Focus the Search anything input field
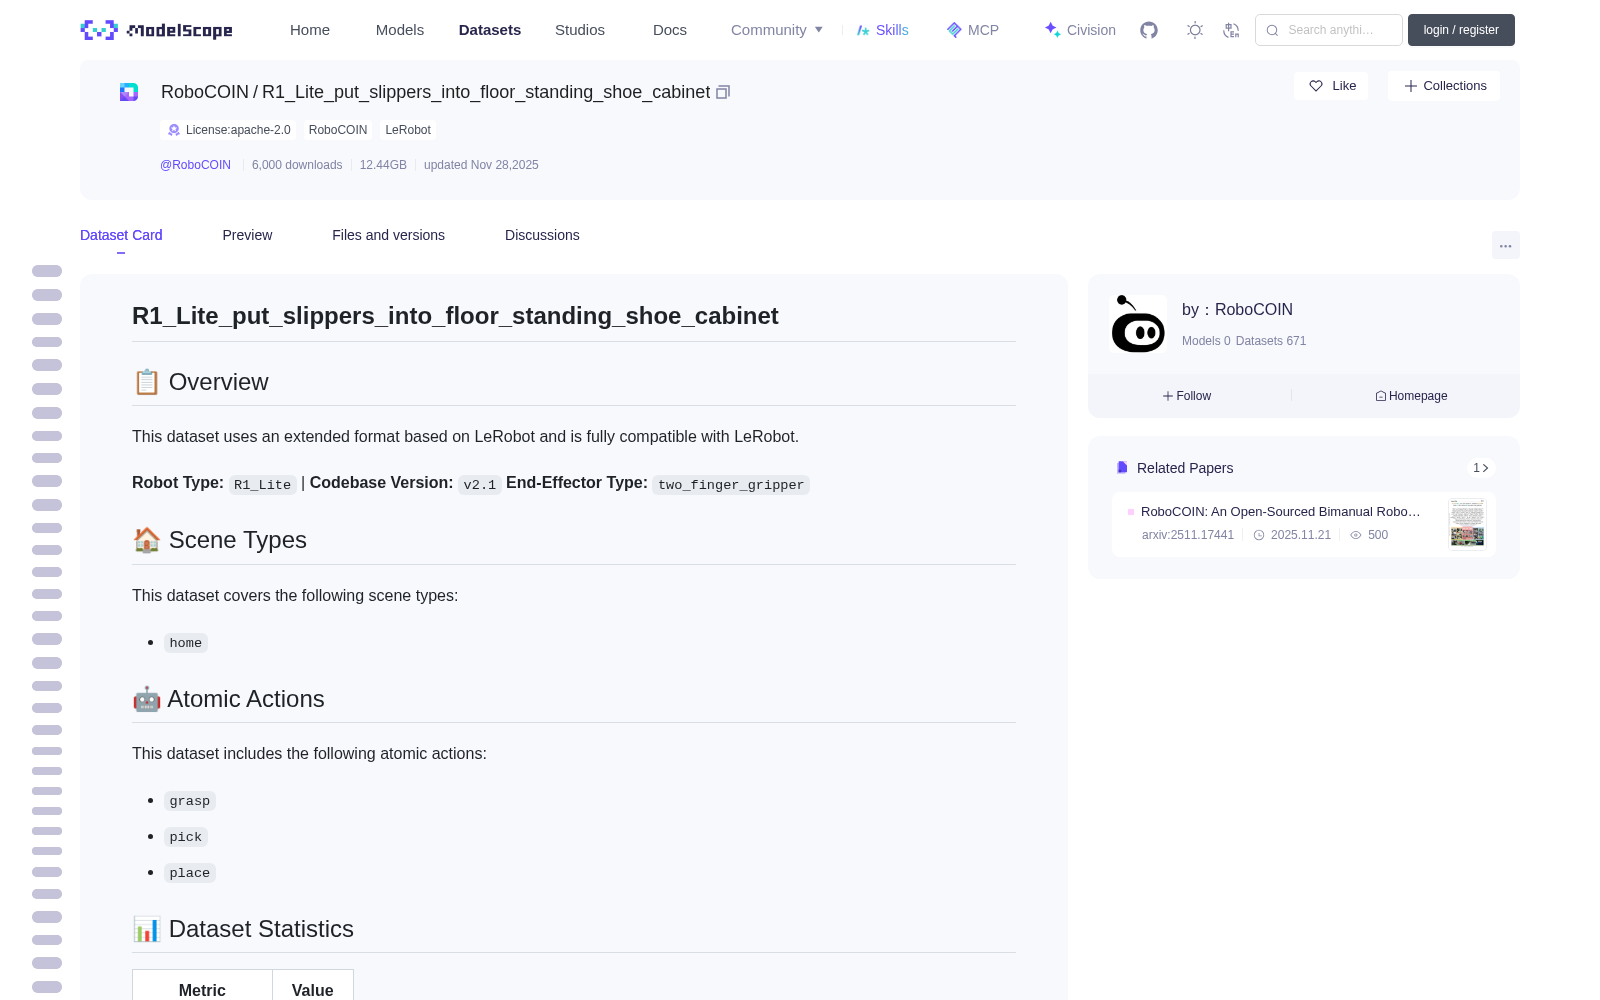This screenshot has height=1000, width=1600. tap(1329, 30)
